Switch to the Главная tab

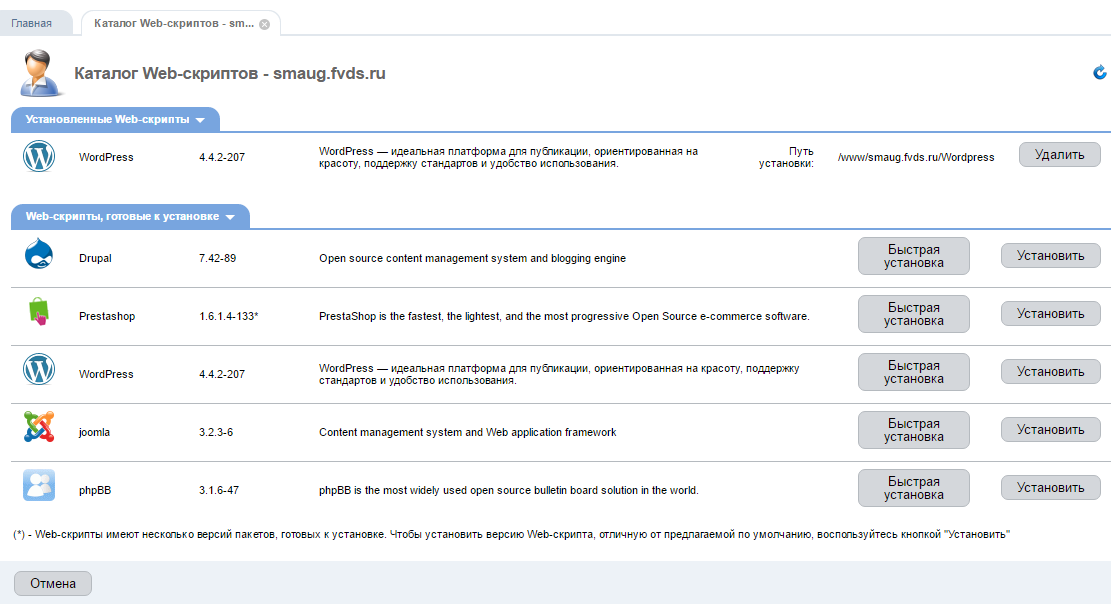coord(32,23)
